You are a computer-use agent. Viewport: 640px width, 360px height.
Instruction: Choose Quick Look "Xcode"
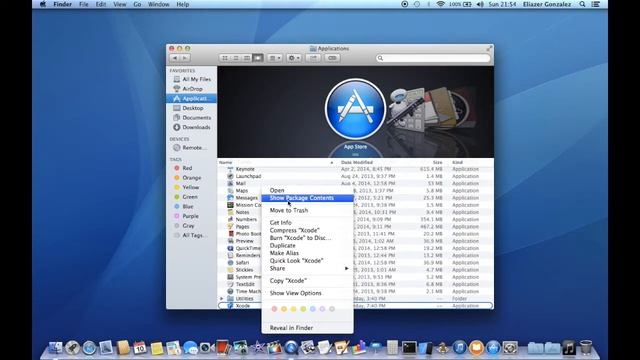point(307,260)
